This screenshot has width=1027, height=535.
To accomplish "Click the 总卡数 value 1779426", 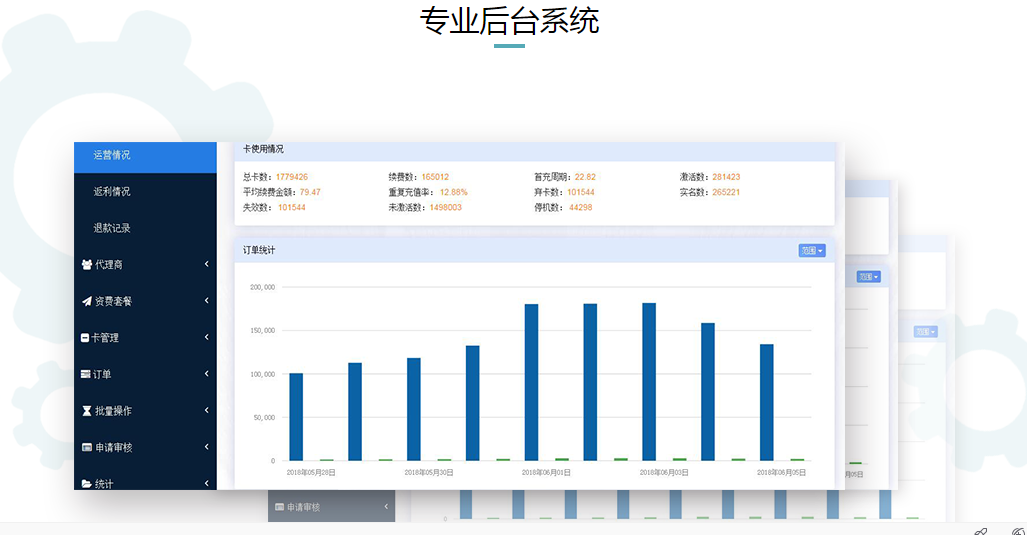I will (291, 177).
